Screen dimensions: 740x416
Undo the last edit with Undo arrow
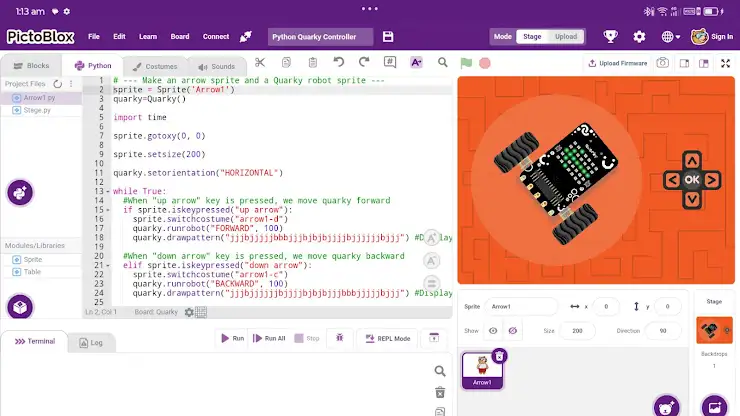338,62
